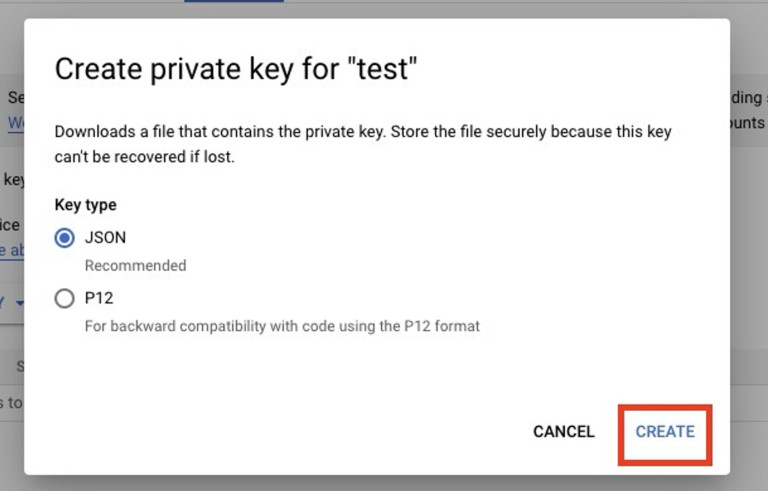Click the "Recommended" hint under JSON
The height and width of the screenshot is (491, 768).
(135, 266)
